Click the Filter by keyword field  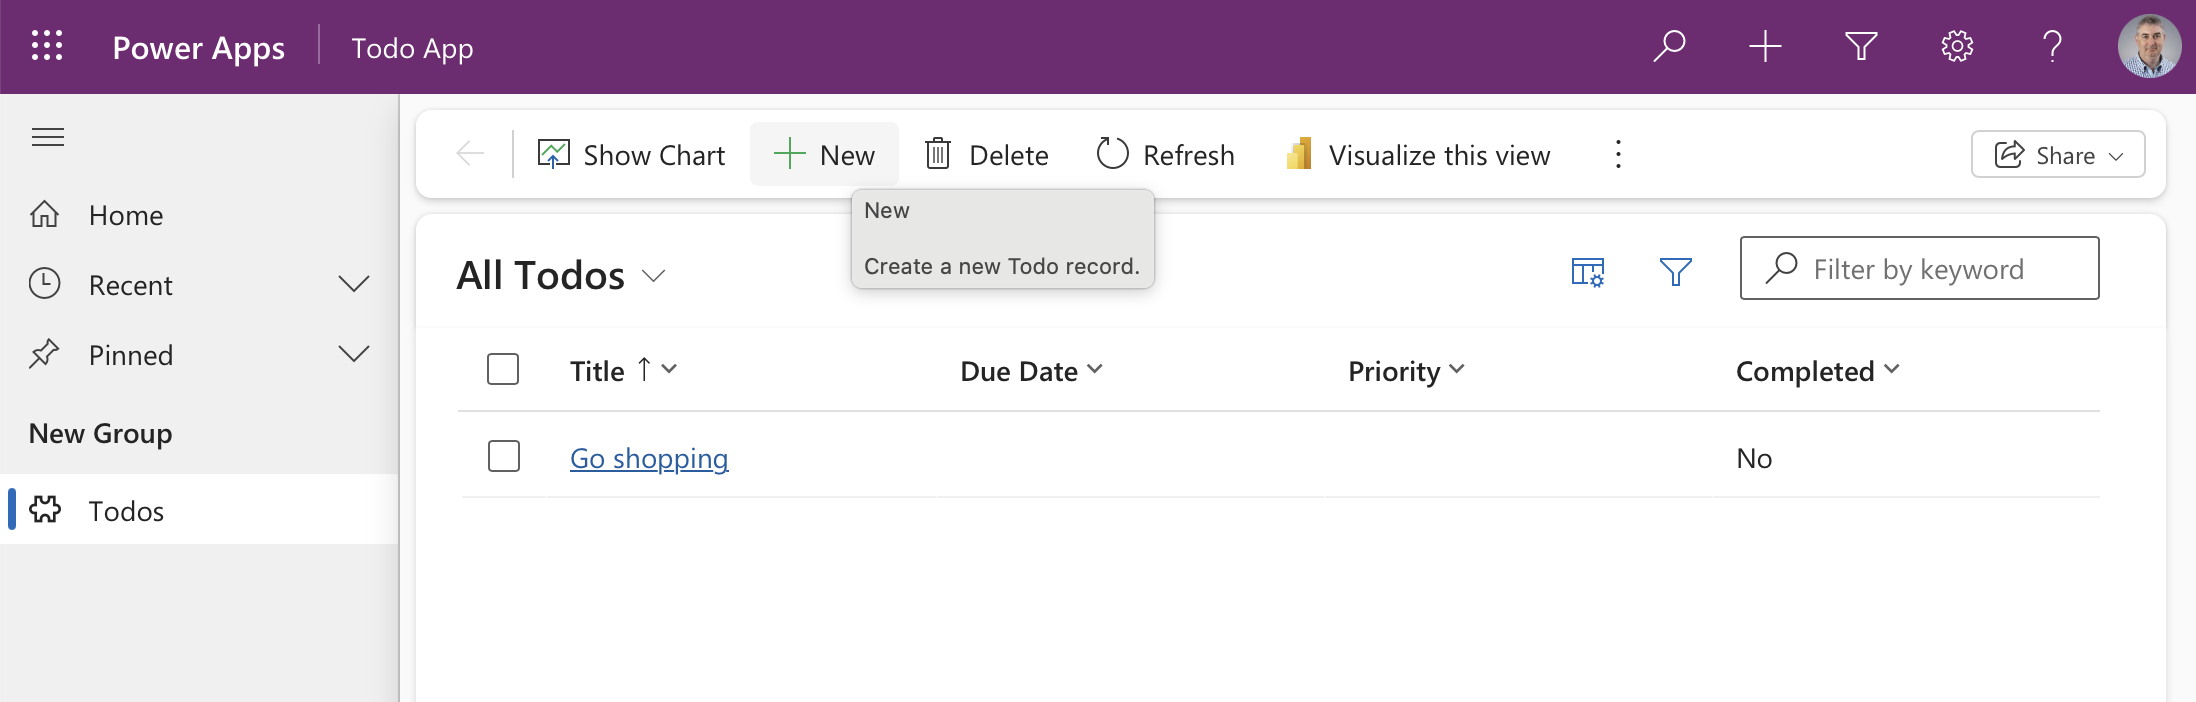(x=1919, y=268)
